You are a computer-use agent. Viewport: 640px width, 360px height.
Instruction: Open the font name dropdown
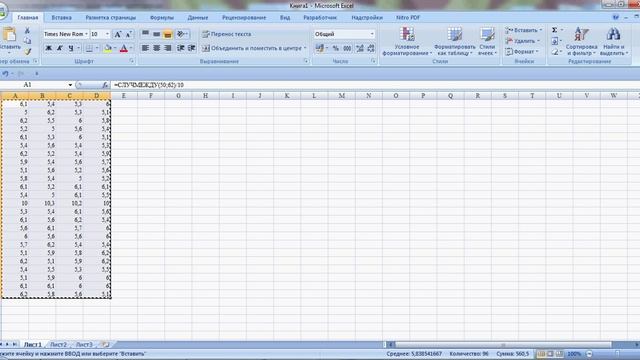click(x=86, y=34)
